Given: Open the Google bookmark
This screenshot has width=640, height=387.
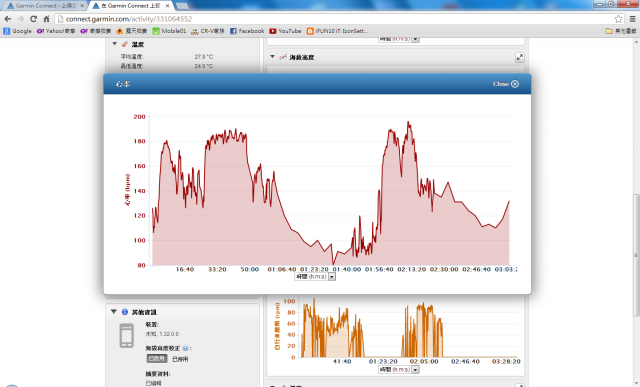Looking at the screenshot, I should click(x=17, y=31).
